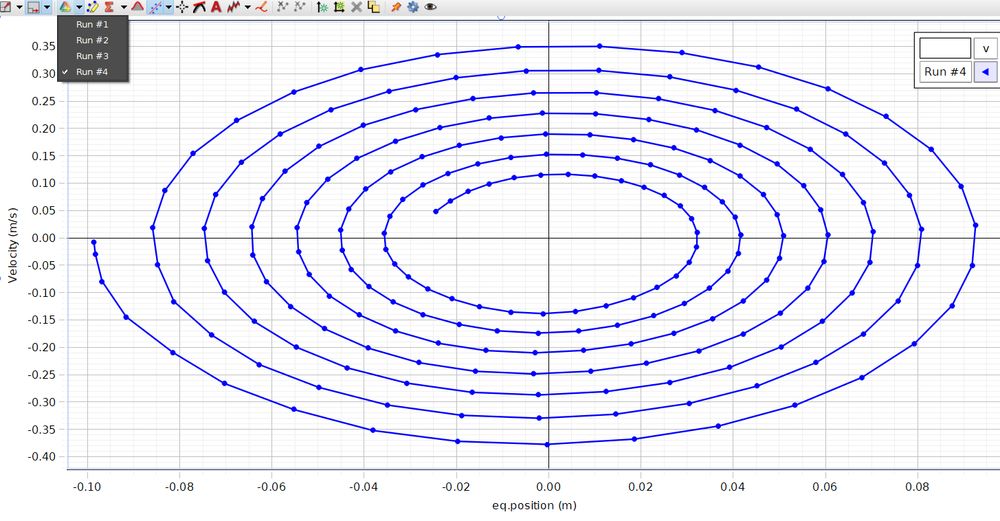The image size is (1000, 521).
Task: Select the draw prediction tool
Action: point(261,7)
